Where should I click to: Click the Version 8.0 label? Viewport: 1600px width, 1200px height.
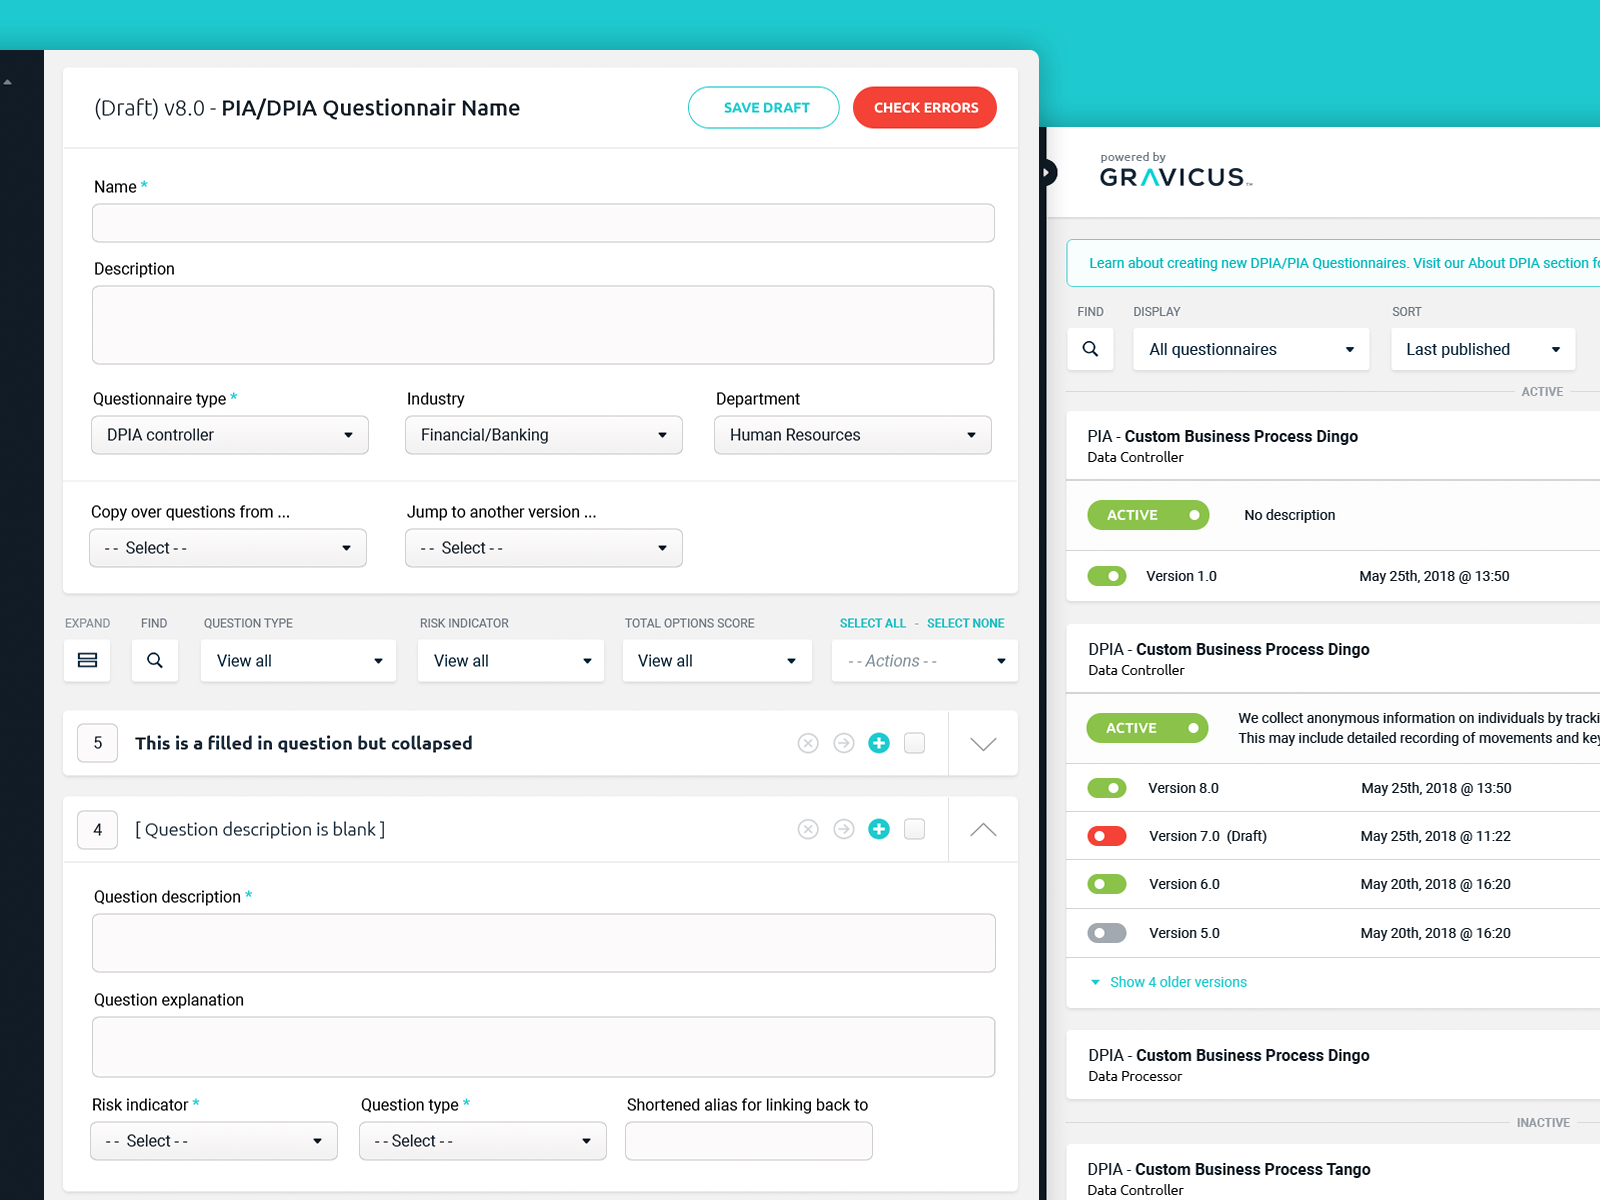[1183, 788]
